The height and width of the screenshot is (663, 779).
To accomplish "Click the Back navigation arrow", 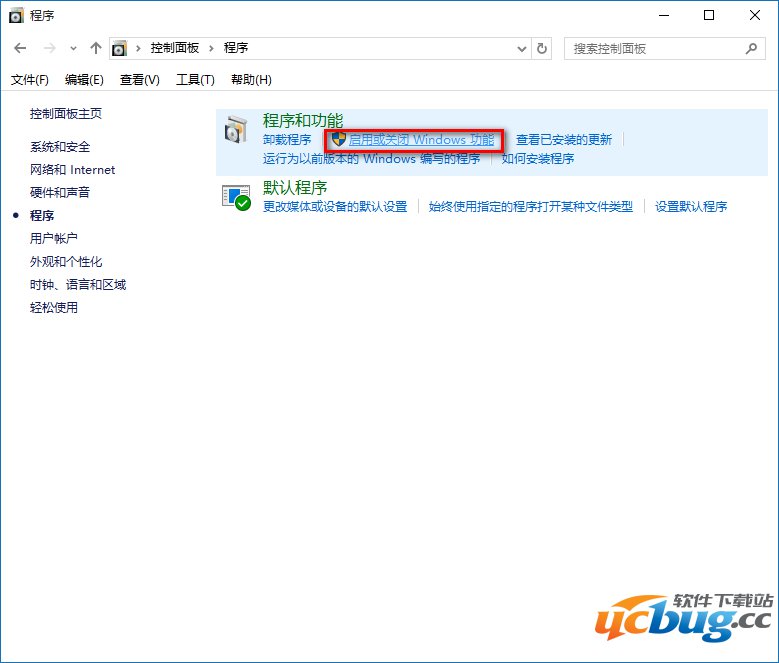I will tap(21, 48).
